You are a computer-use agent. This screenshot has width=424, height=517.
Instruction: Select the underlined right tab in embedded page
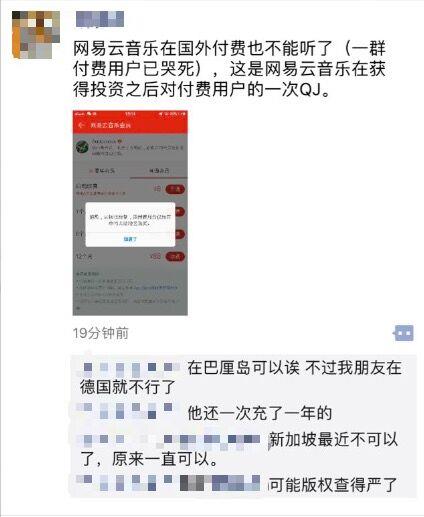[159, 171]
